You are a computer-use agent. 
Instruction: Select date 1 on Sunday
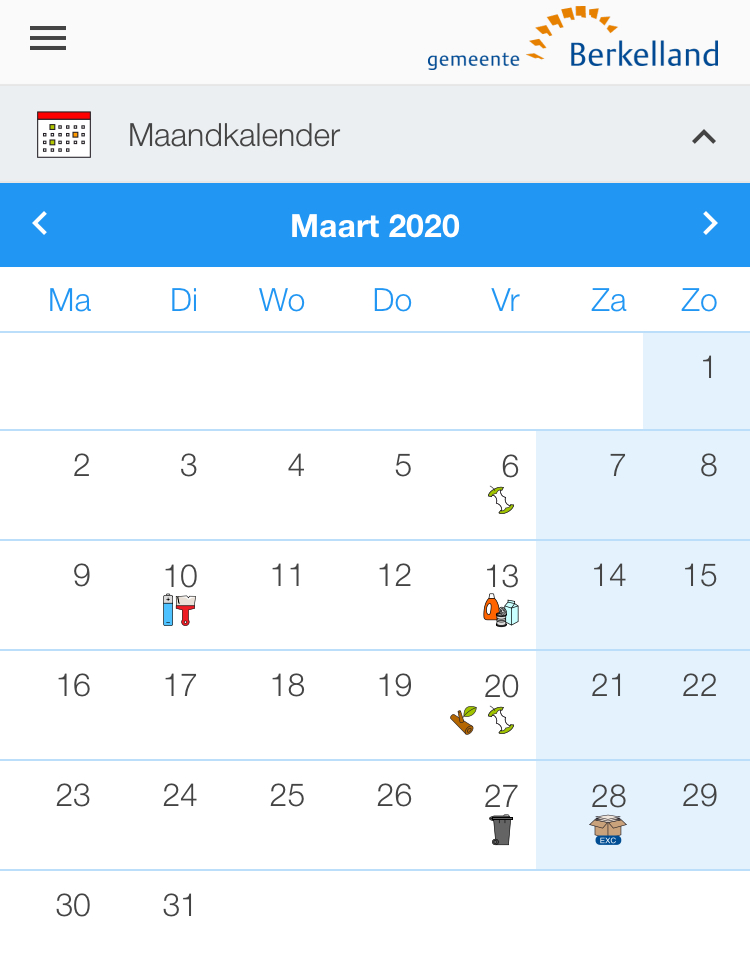(x=708, y=367)
